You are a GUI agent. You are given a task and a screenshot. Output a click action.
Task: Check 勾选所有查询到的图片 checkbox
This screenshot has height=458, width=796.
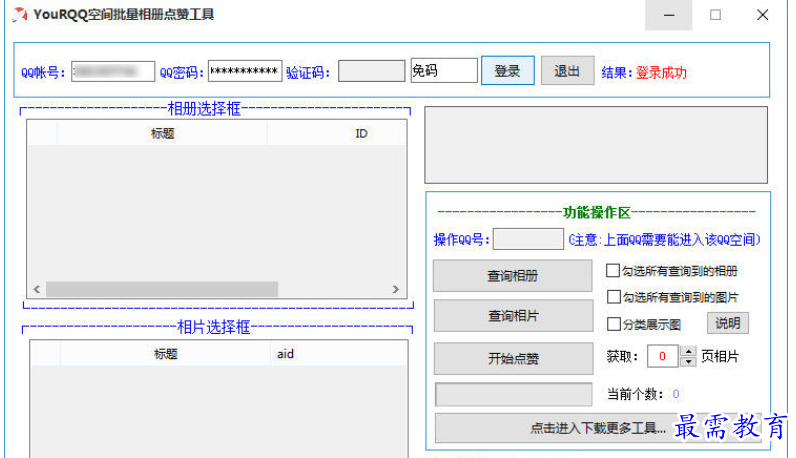pos(614,297)
